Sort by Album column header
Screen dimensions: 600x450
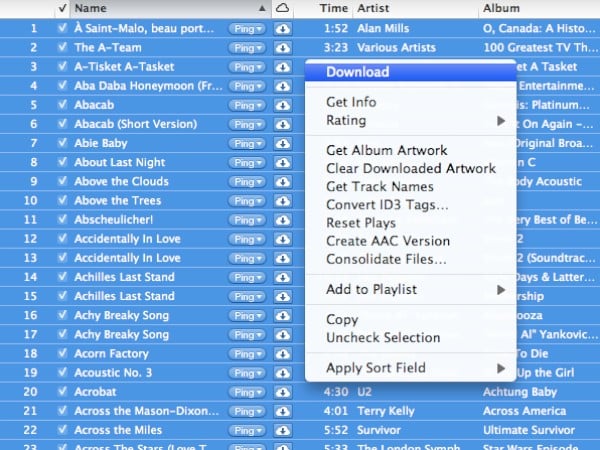pyautogui.click(x=539, y=8)
